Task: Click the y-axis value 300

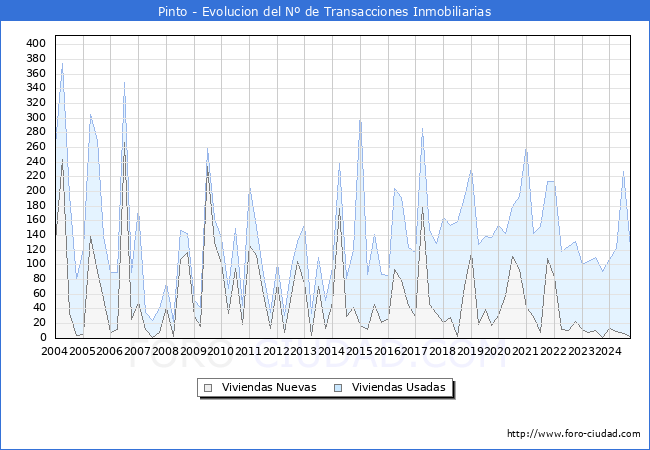Action: pos(36,117)
